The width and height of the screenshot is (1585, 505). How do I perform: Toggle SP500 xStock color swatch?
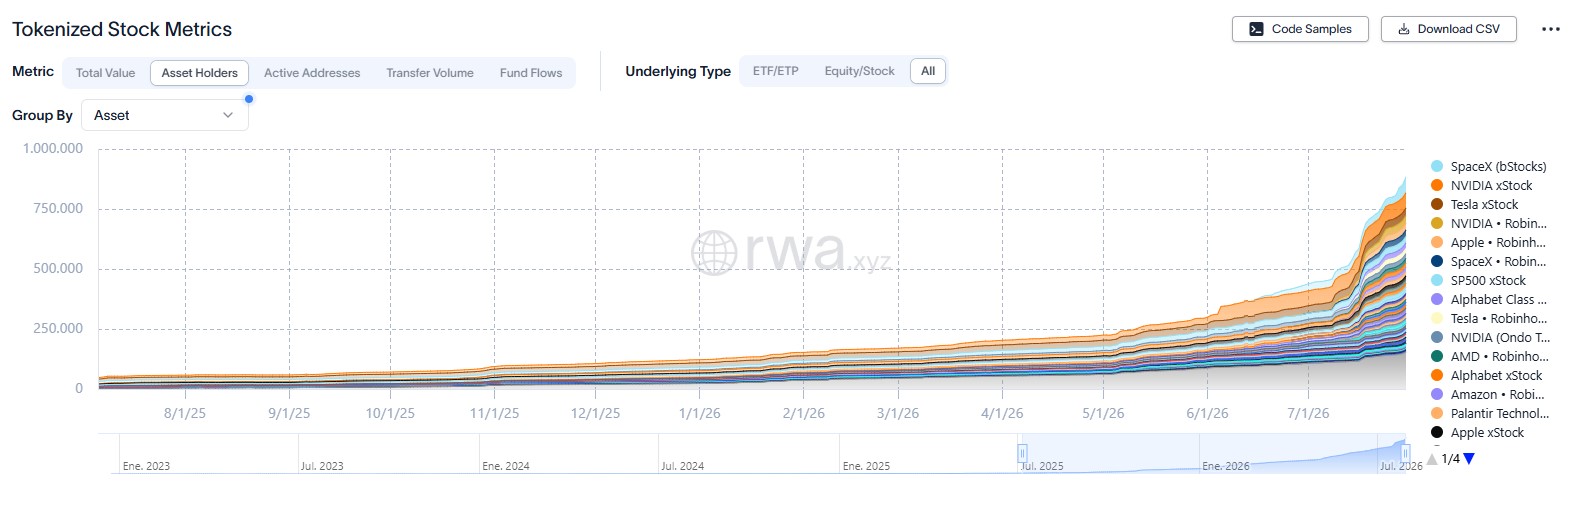tap(1437, 281)
